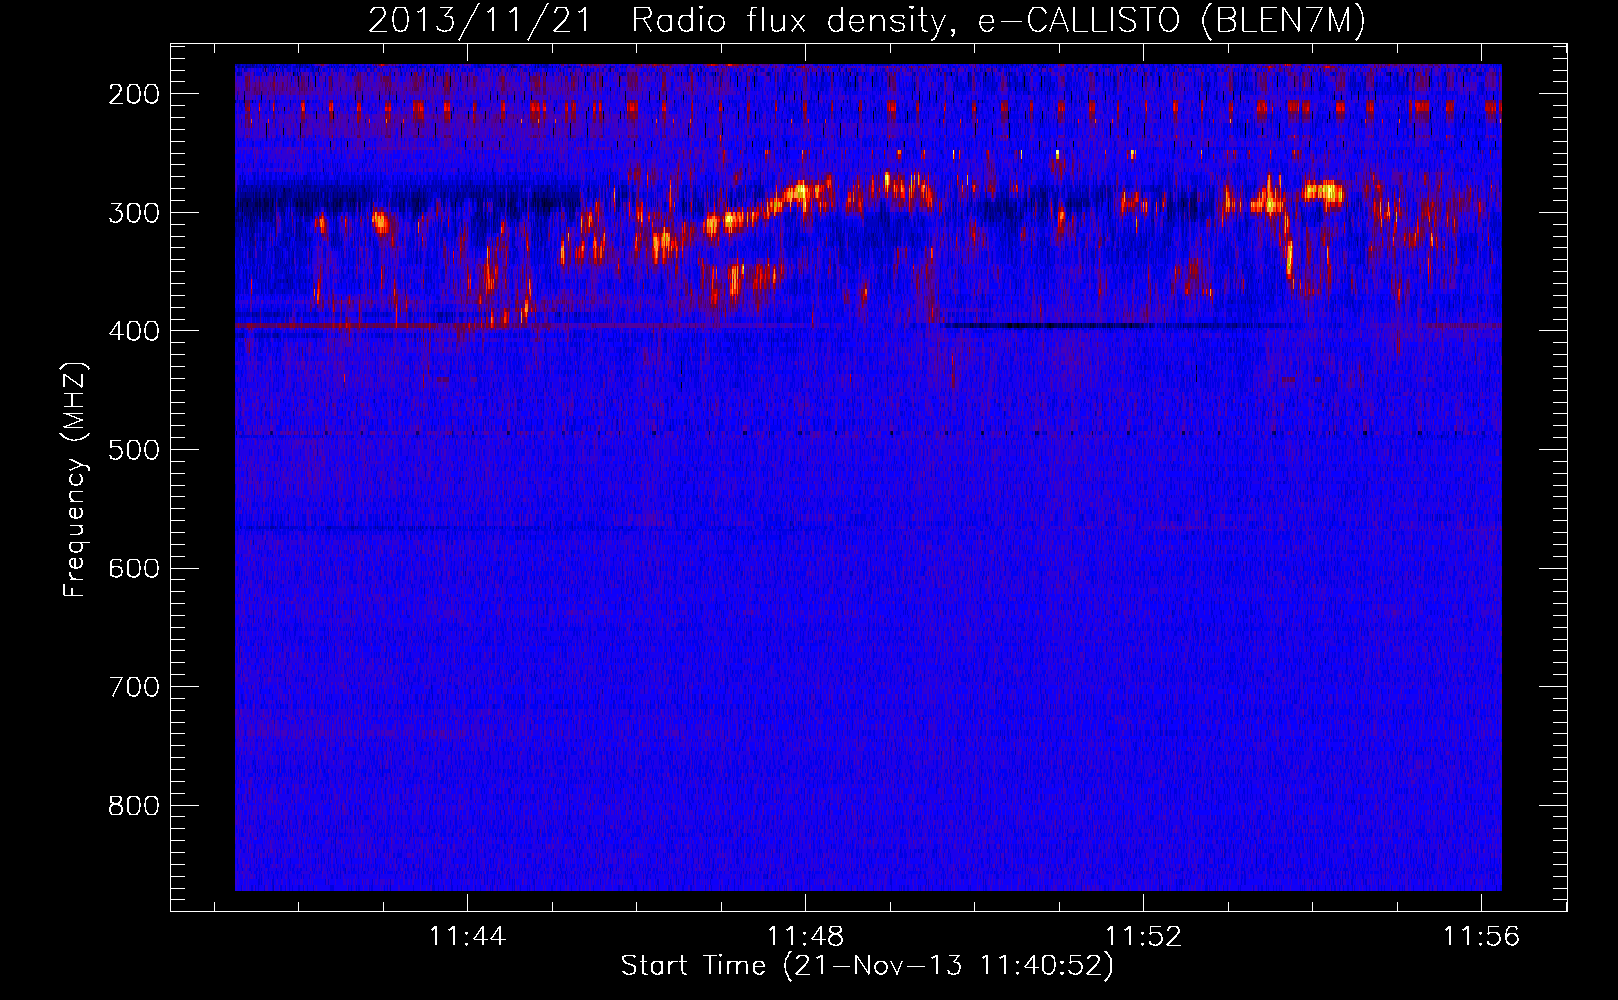1618x1000 pixels.
Task: Click the plot title '2013/11/21 Radio flux density'
Action: coord(657,21)
